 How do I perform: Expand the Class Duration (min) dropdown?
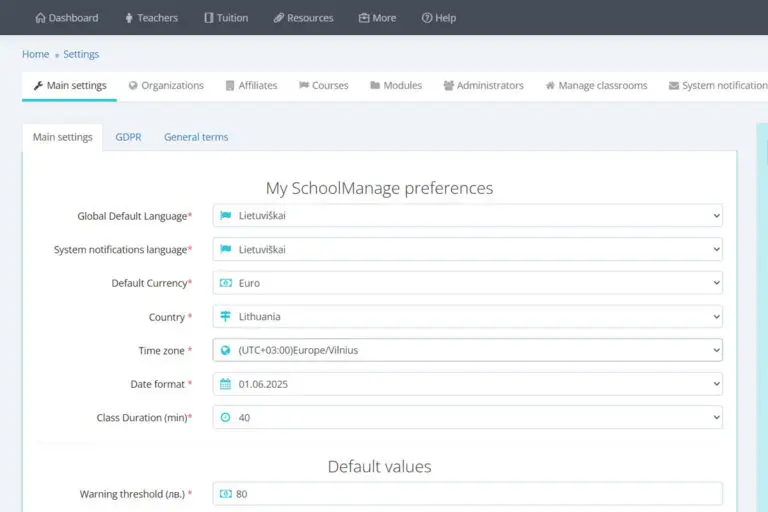pos(468,417)
